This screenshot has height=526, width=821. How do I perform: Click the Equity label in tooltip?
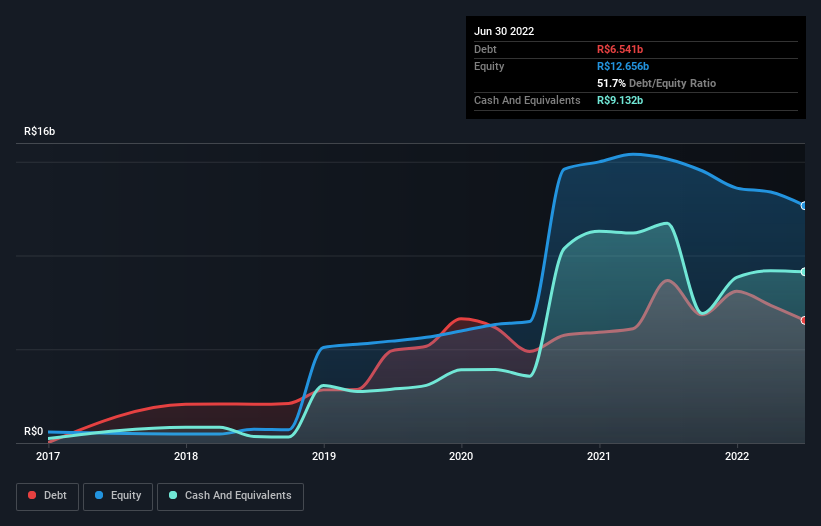point(489,66)
